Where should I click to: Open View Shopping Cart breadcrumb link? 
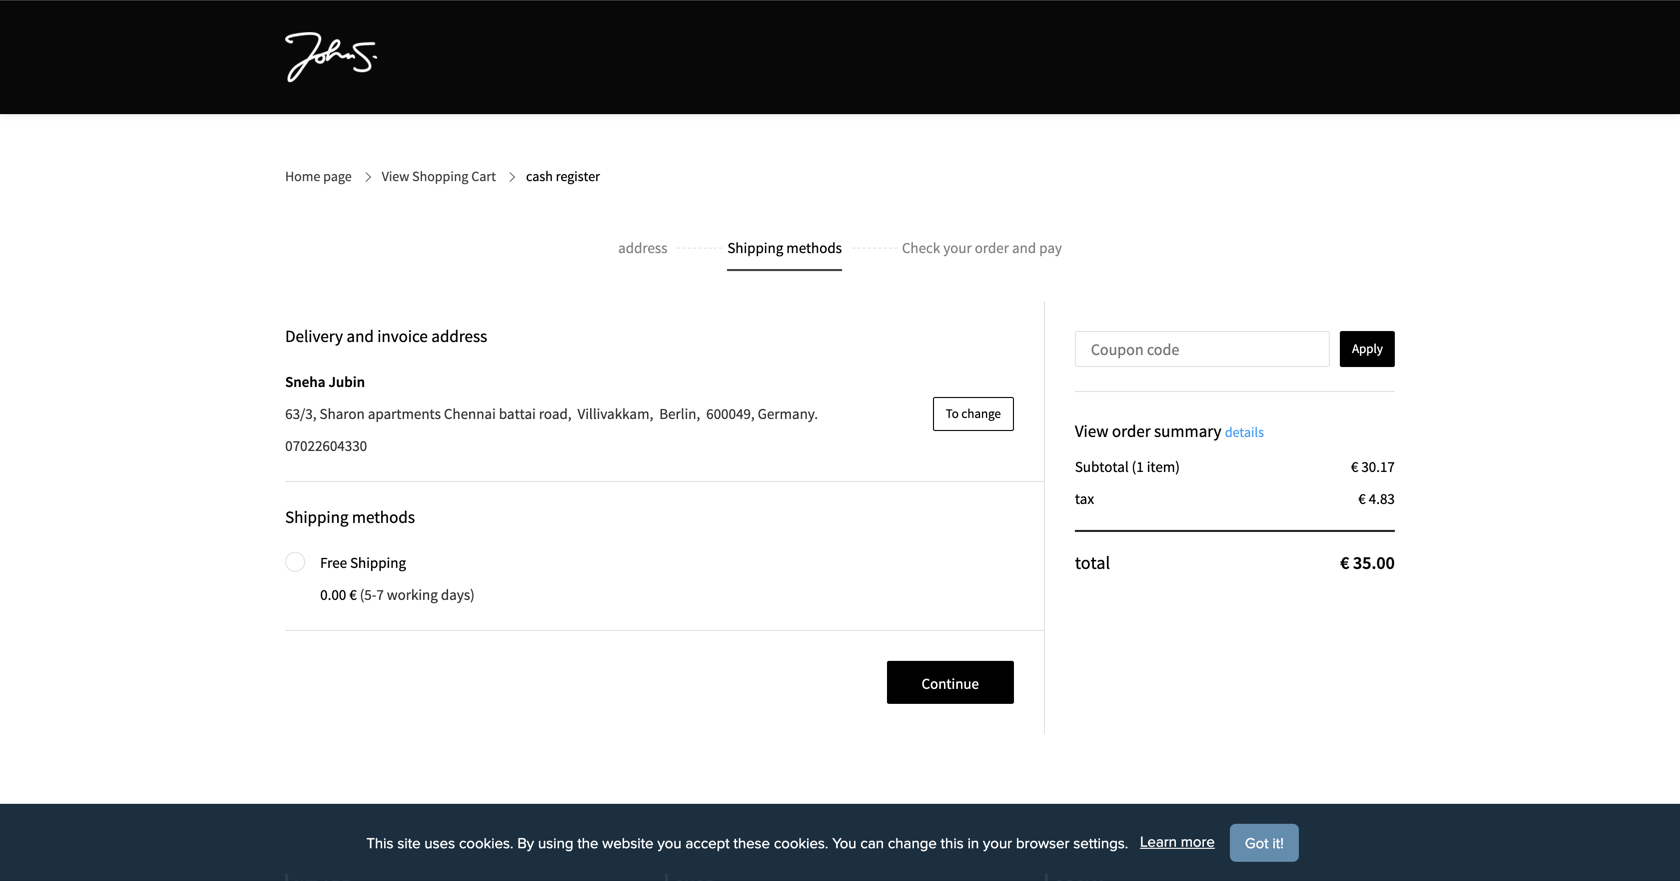pyautogui.click(x=438, y=176)
